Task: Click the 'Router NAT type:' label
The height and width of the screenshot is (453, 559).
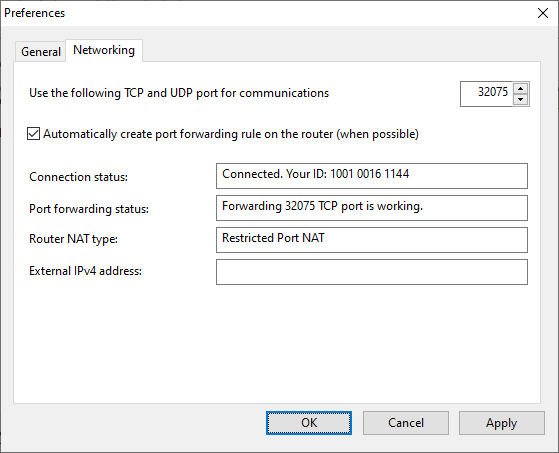Action: pos(73,239)
